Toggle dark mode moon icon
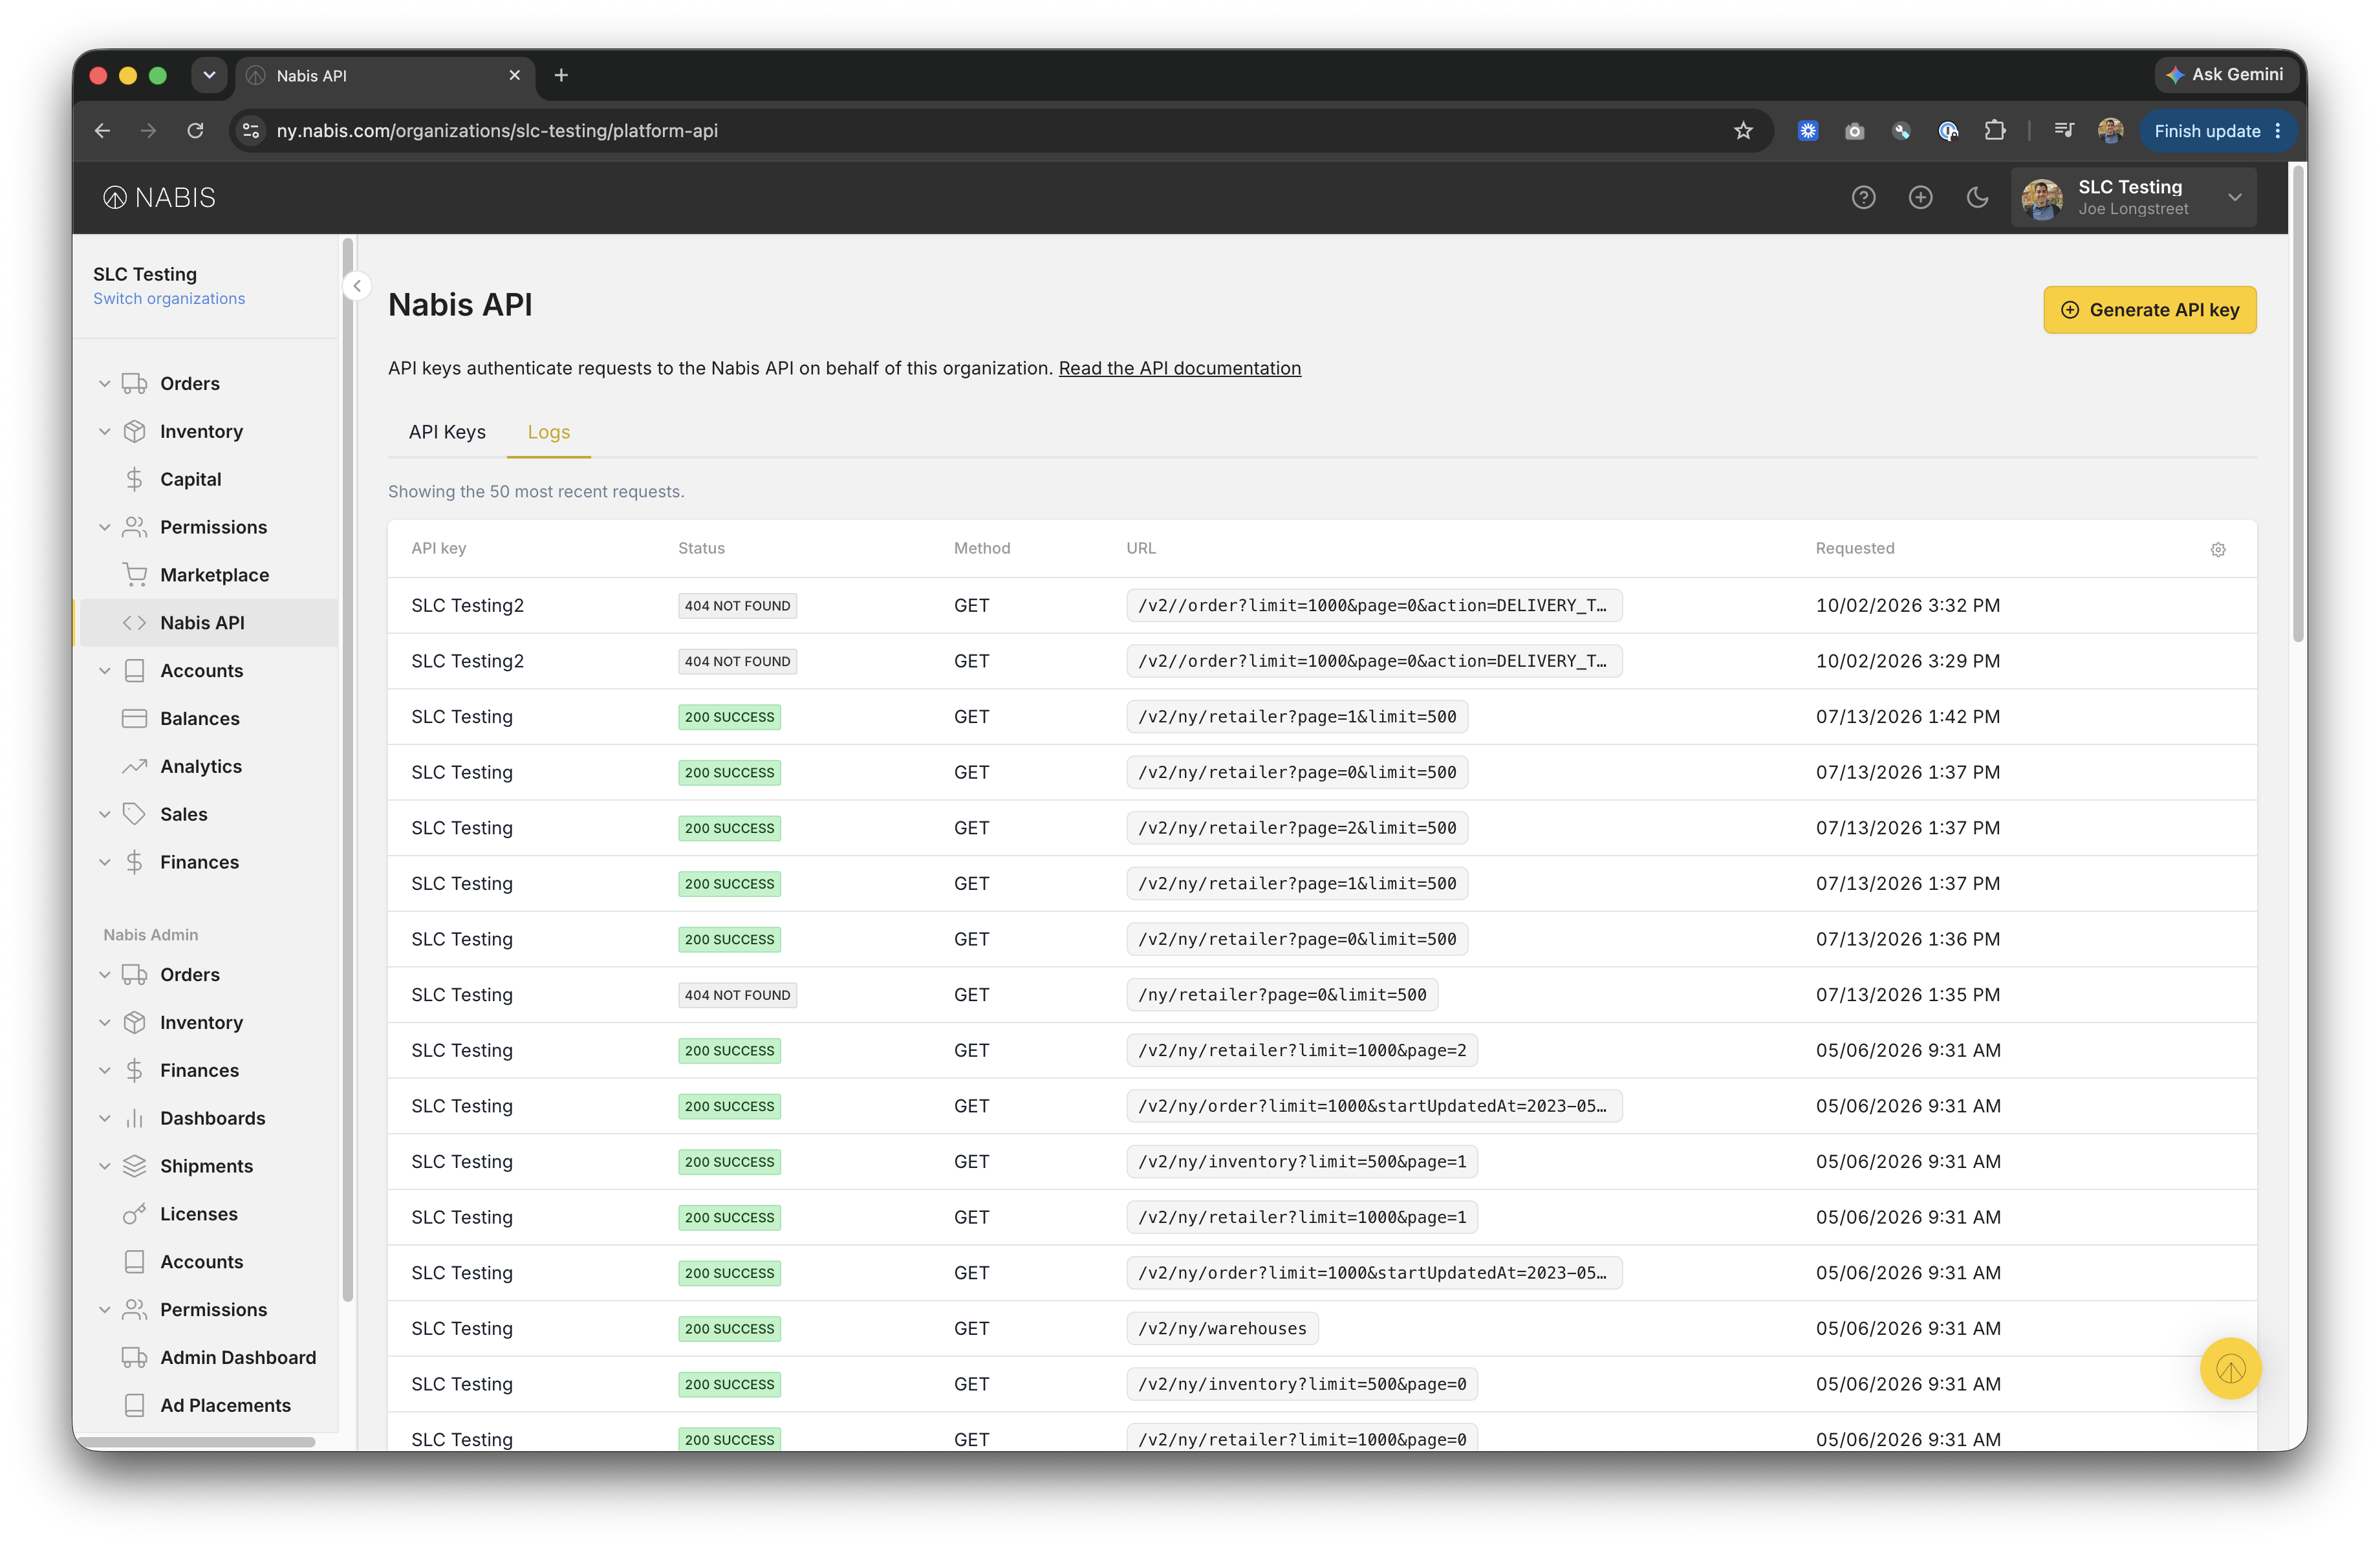The image size is (2380, 1547). click(x=1977, y=197)
